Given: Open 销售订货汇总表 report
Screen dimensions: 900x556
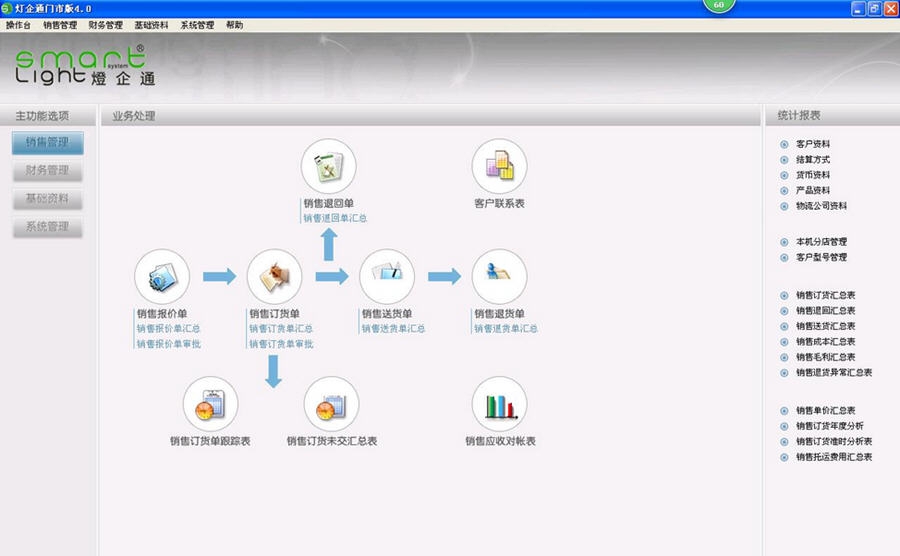Looking at the screenshot, I should click(825, 296).
